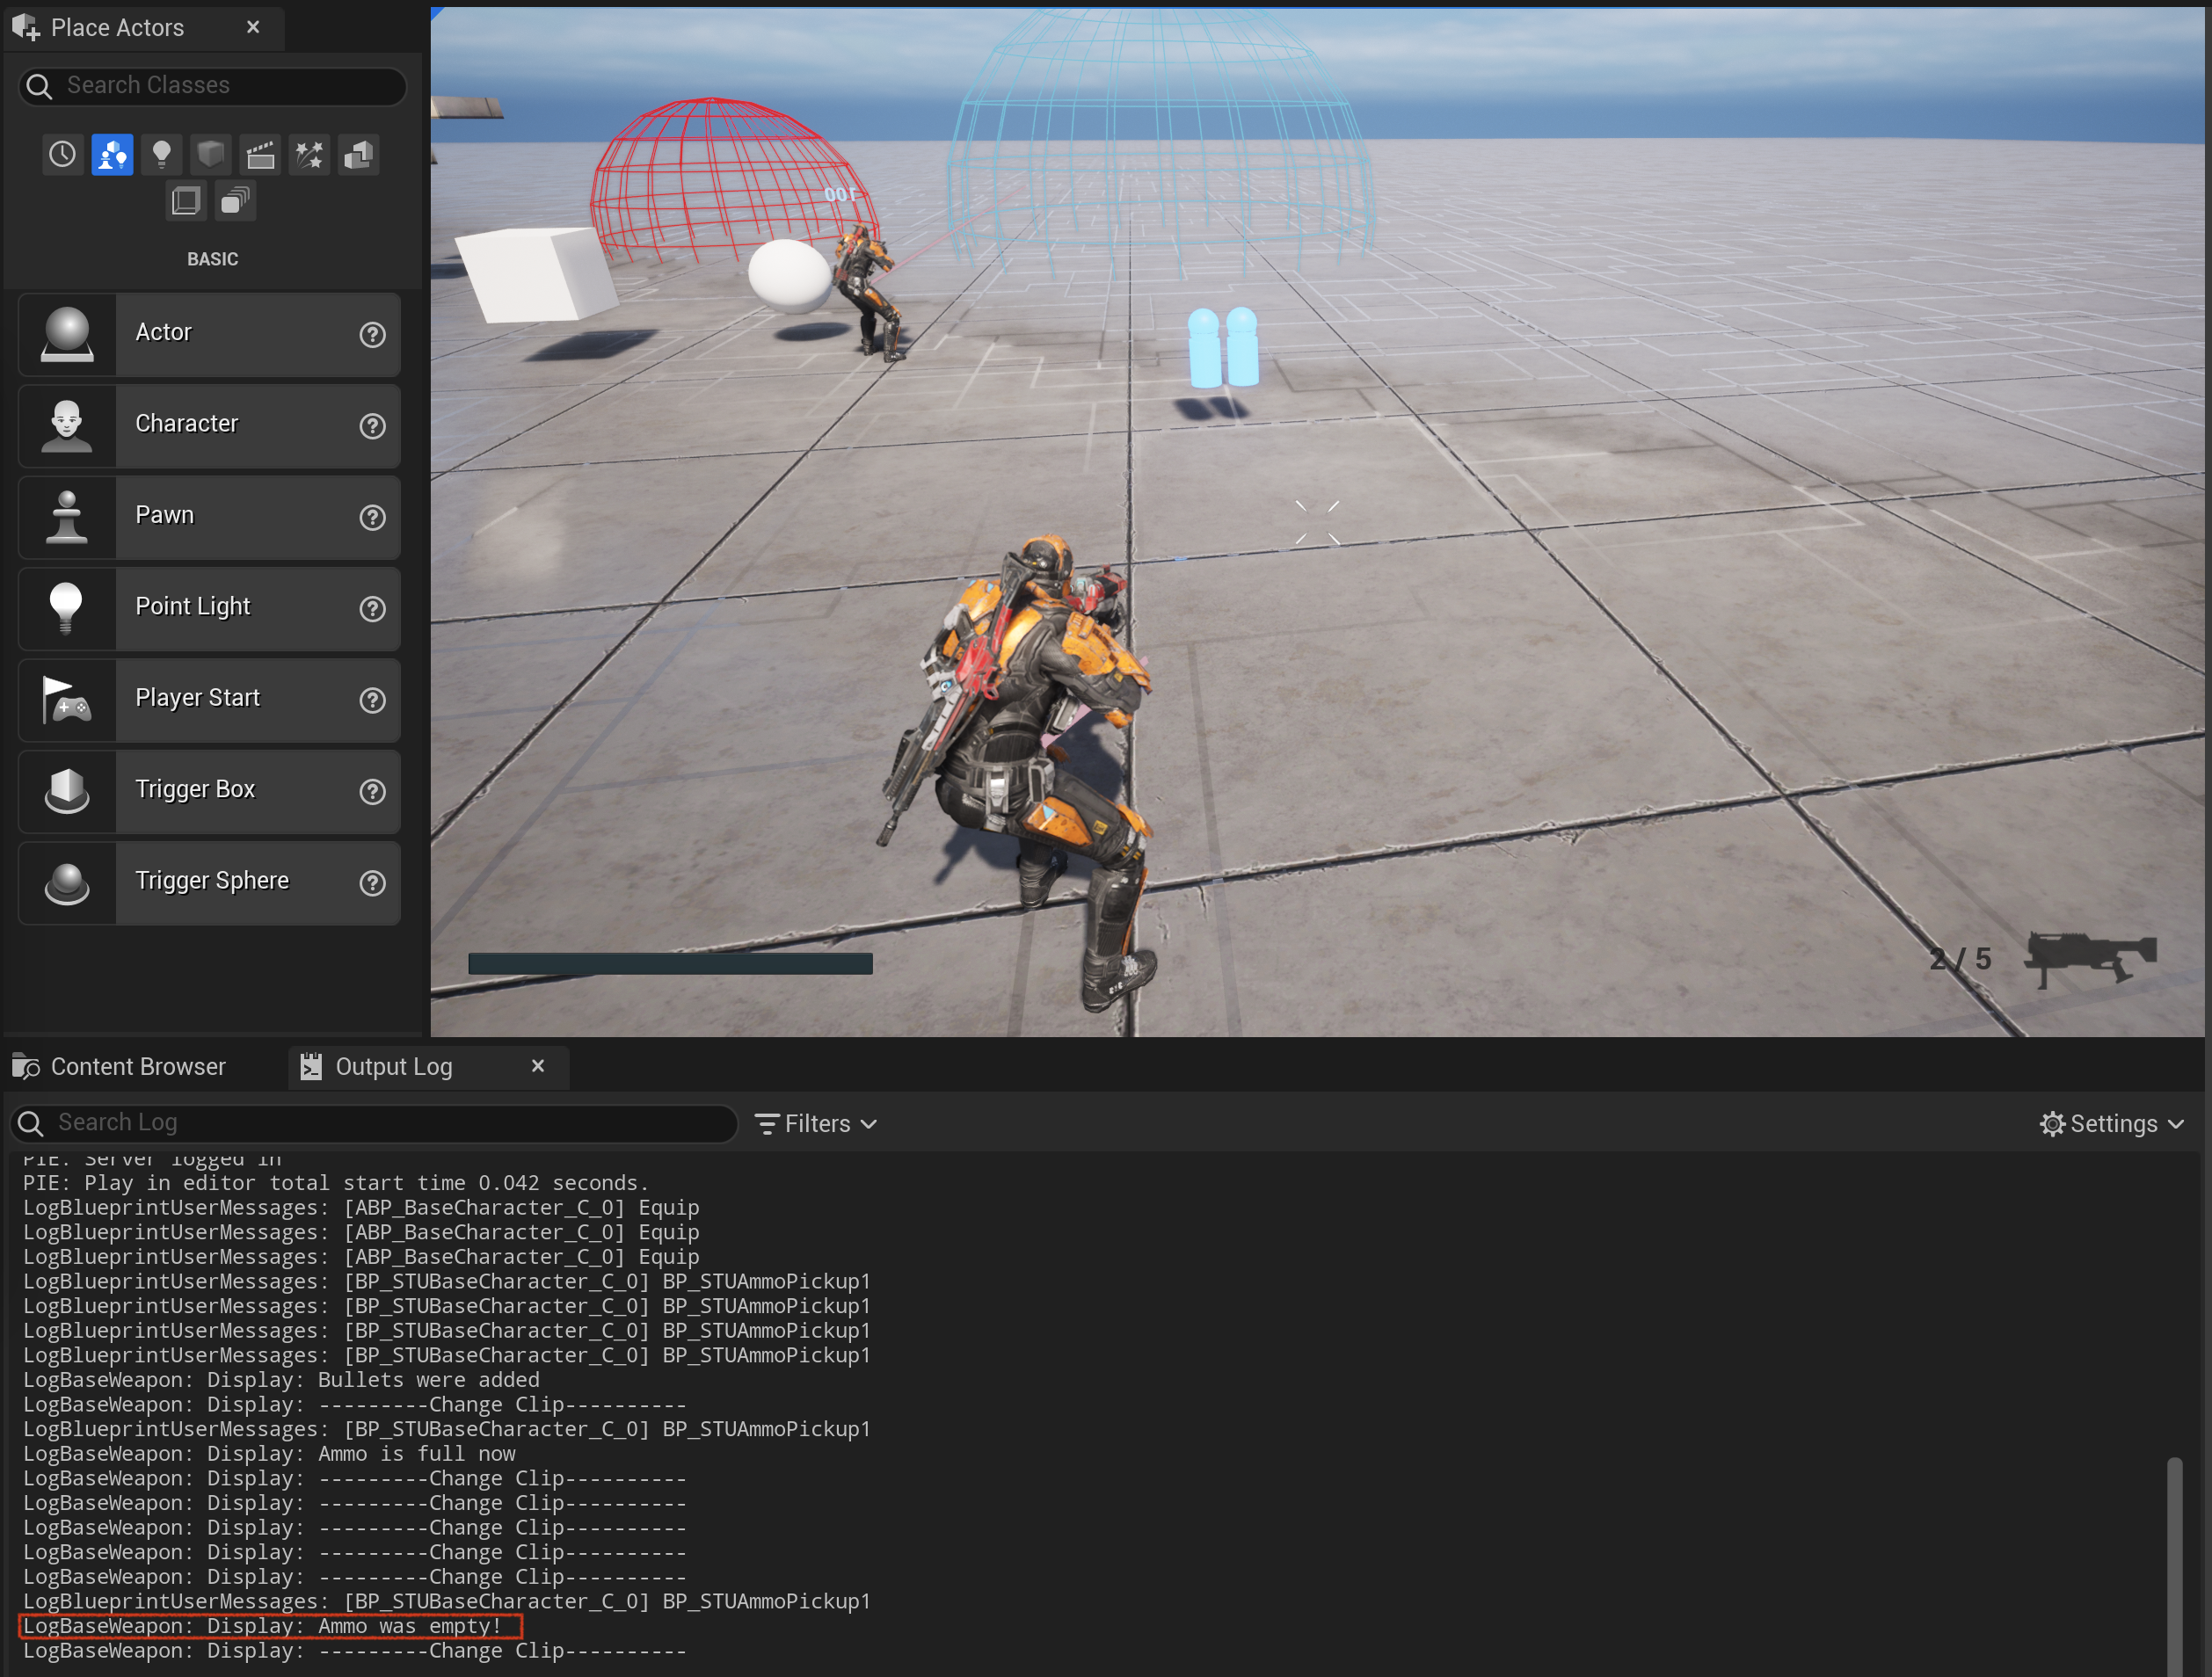The width and height of the screenshot is (2212, 1677).
Task: Click the Search Log magnifier icon
Action: 31,1124
